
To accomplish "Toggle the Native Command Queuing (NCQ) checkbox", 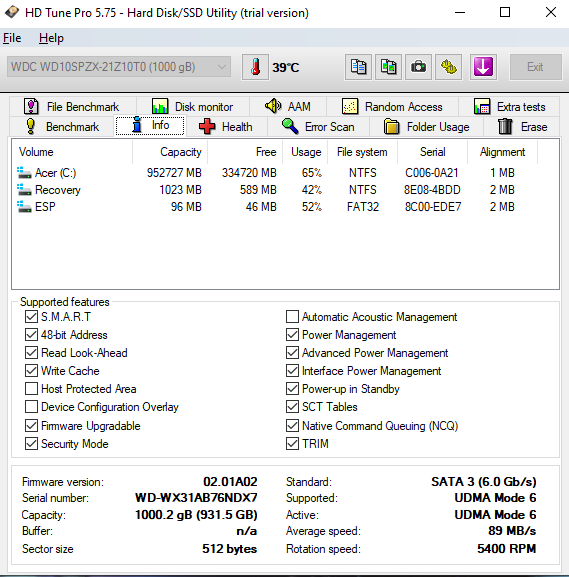I will (x=292, y=426).
